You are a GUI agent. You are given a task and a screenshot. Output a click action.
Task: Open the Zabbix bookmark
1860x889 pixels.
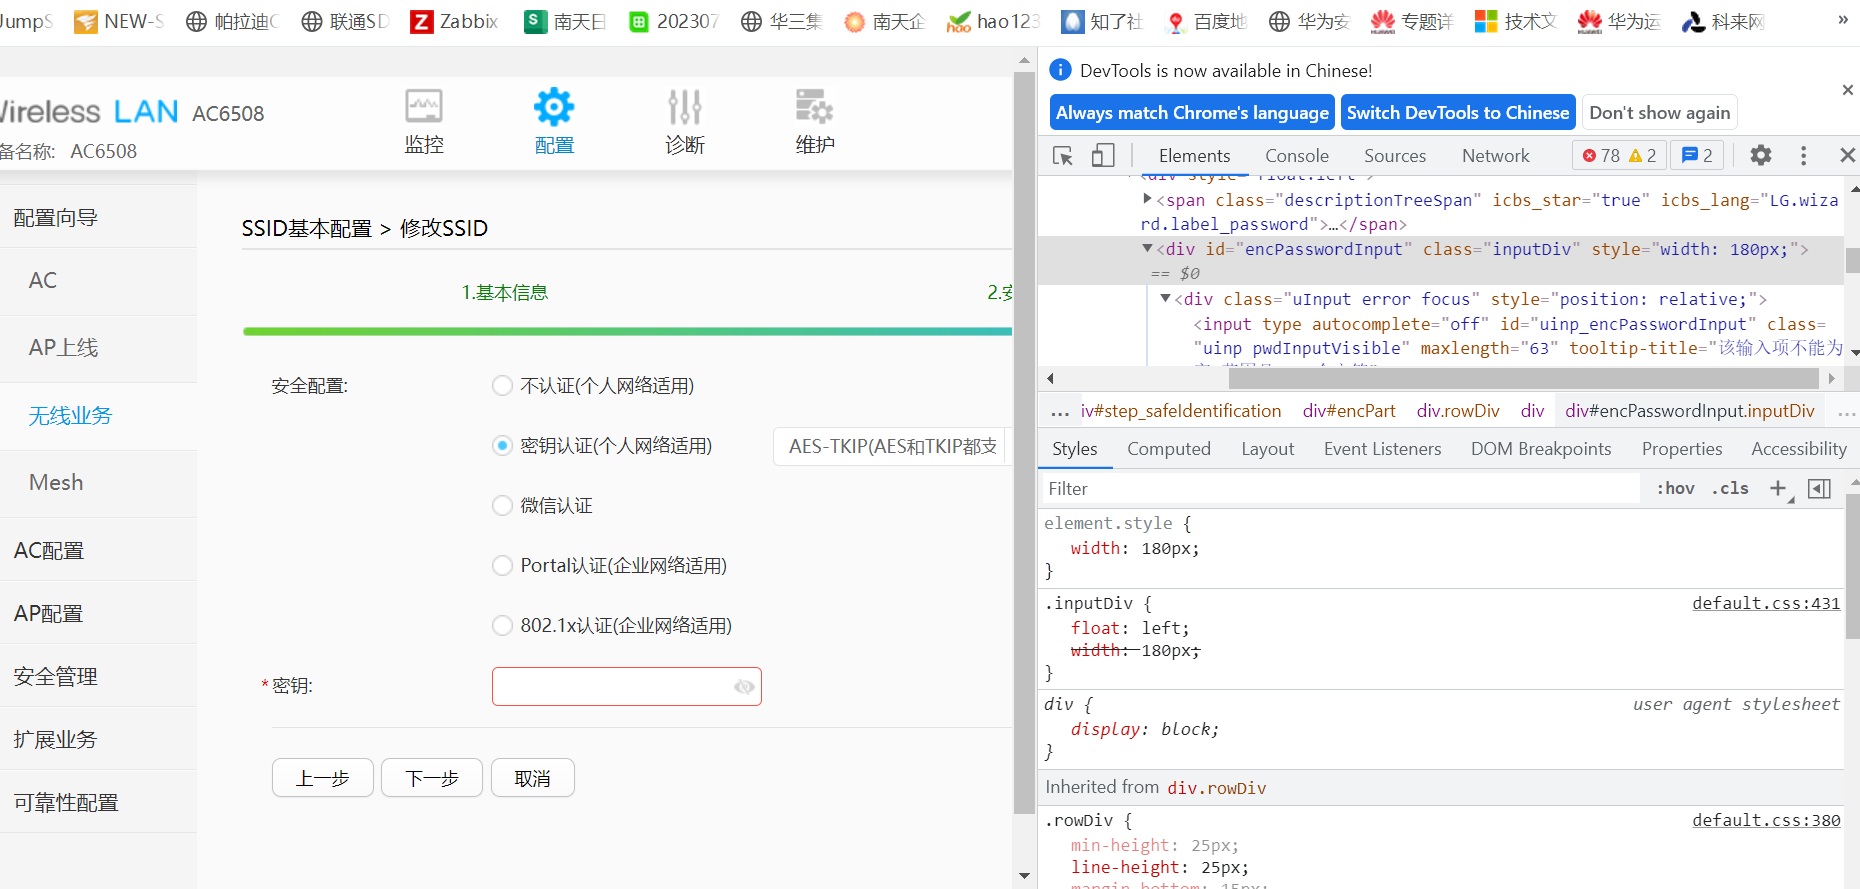455,21
